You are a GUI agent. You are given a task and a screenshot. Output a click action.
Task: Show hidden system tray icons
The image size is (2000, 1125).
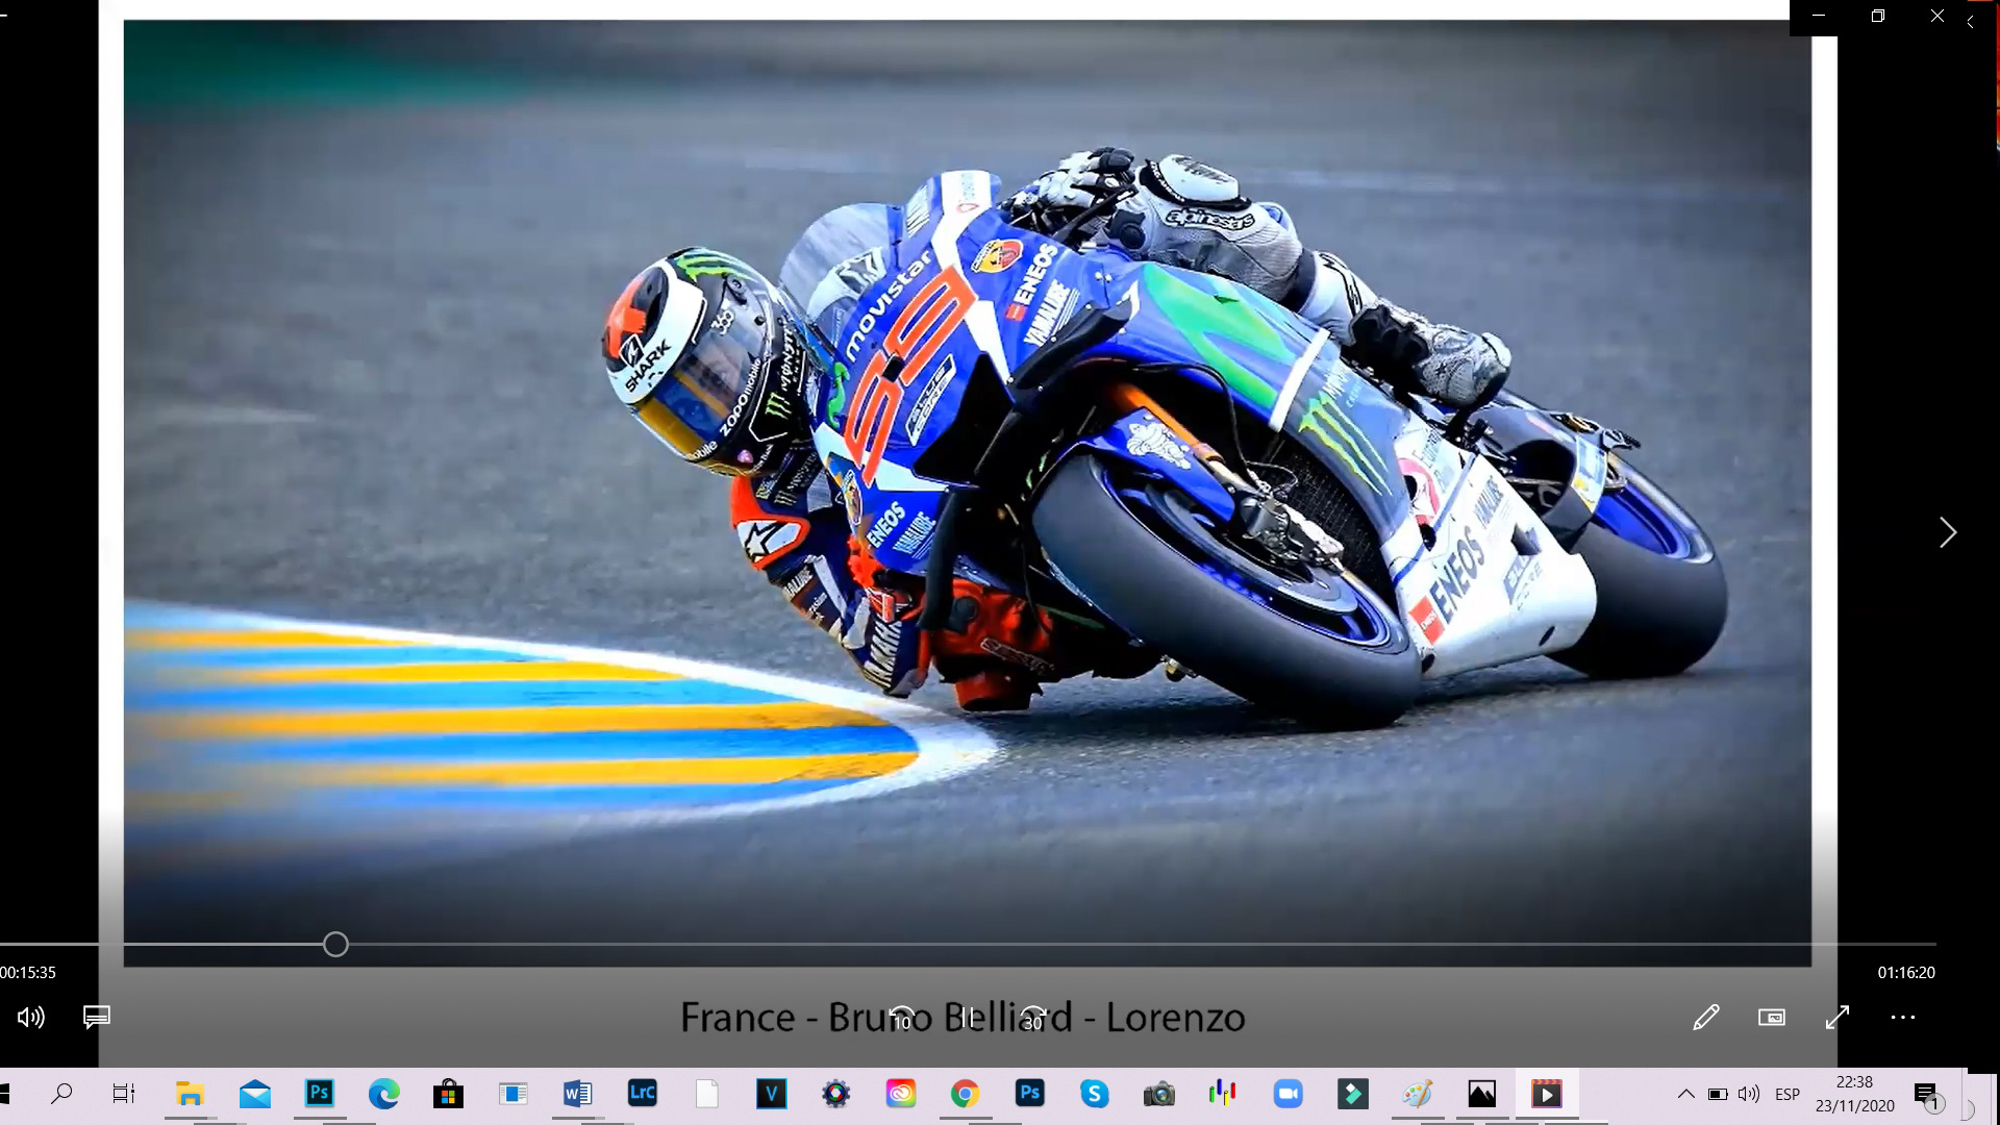pos(1686,1094)
